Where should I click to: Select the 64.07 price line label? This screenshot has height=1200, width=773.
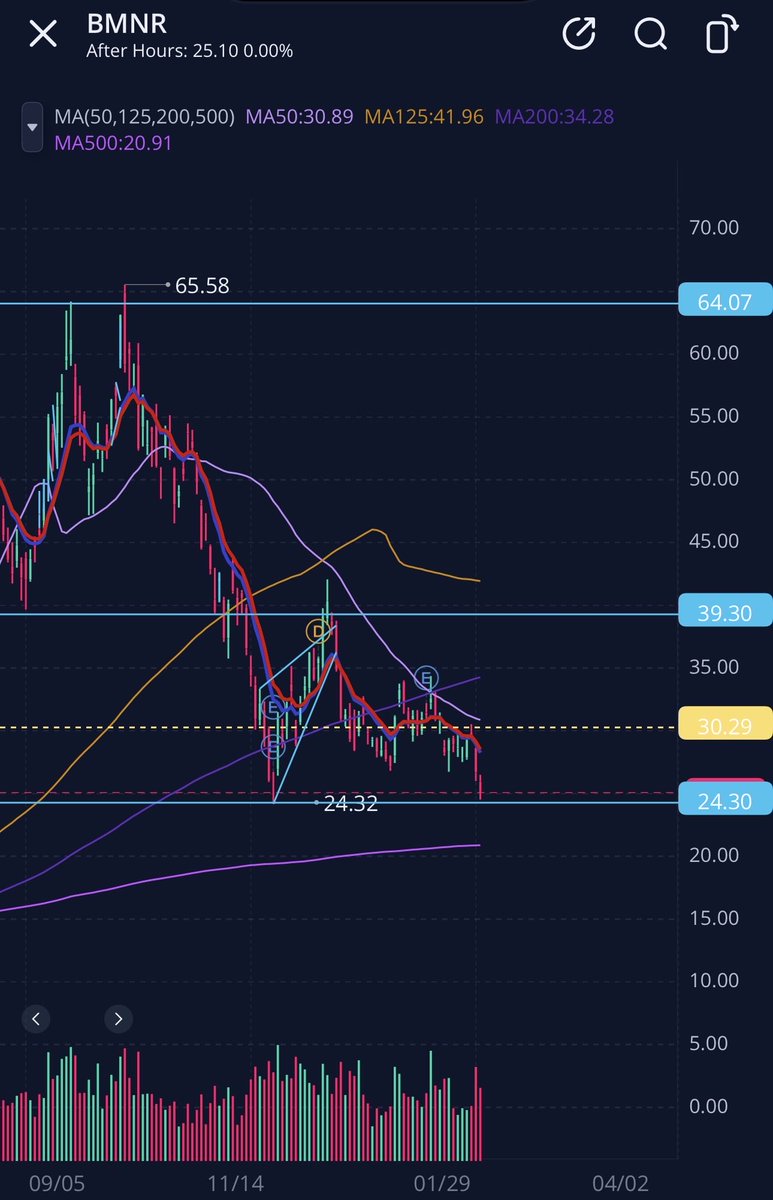tap(725, 300)
